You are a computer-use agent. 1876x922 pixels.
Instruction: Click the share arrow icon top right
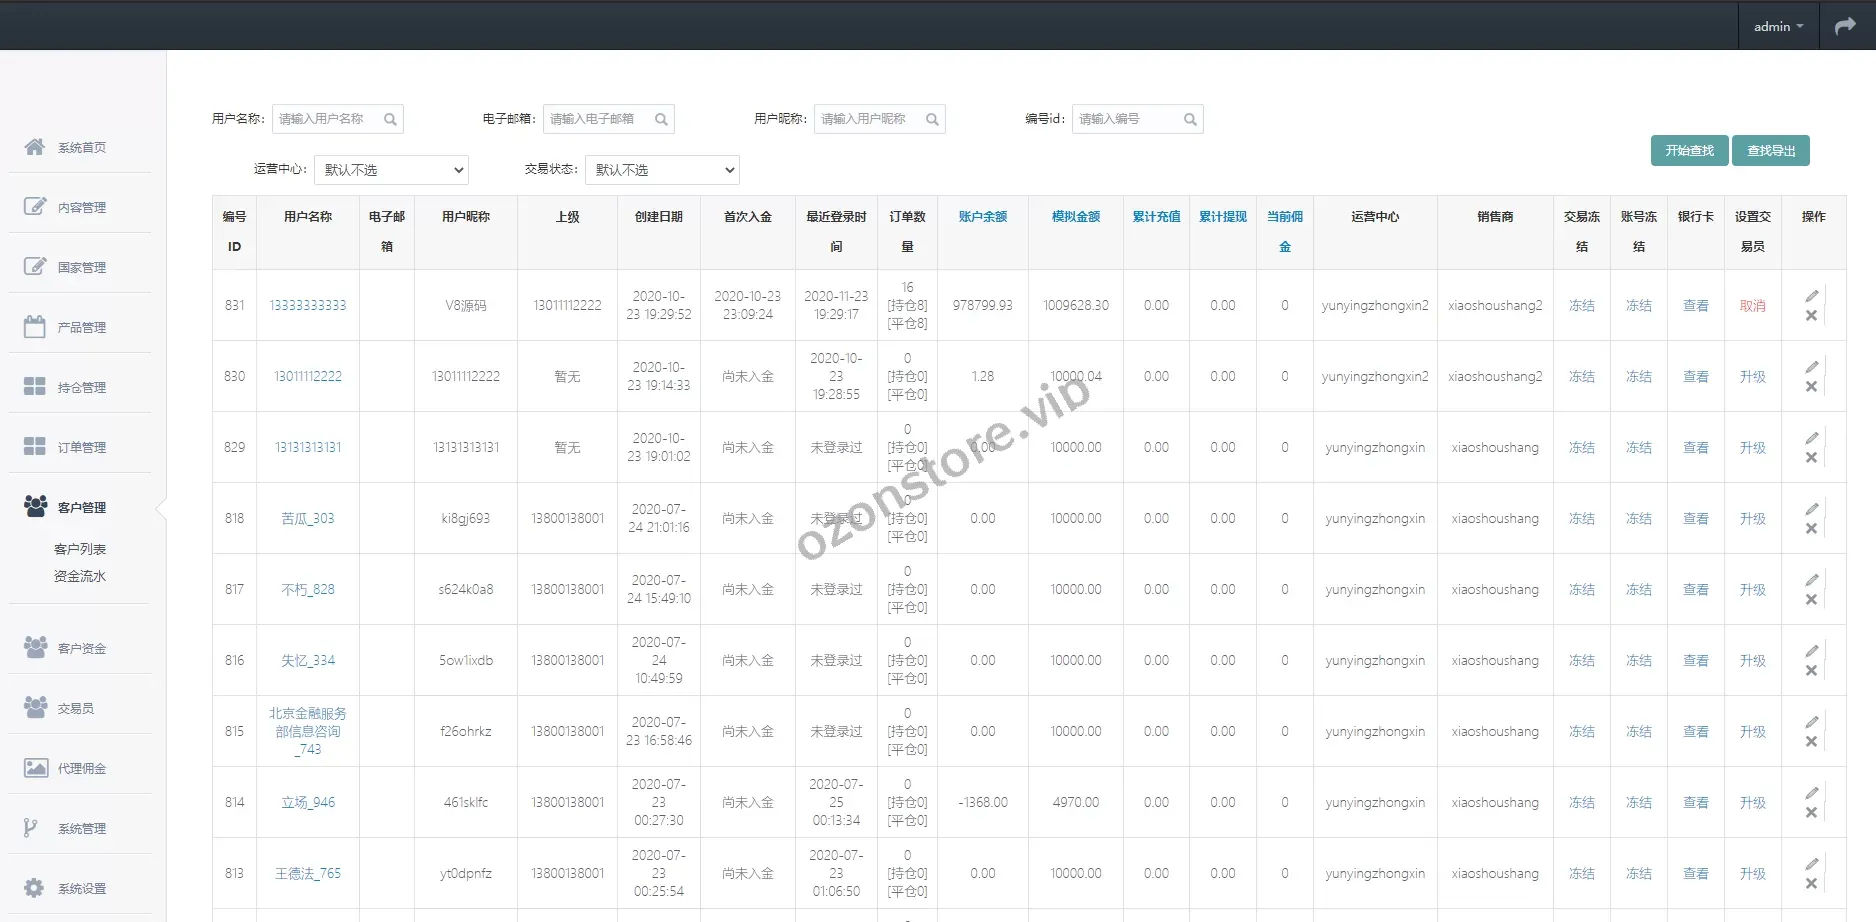tap(1844, 25)
